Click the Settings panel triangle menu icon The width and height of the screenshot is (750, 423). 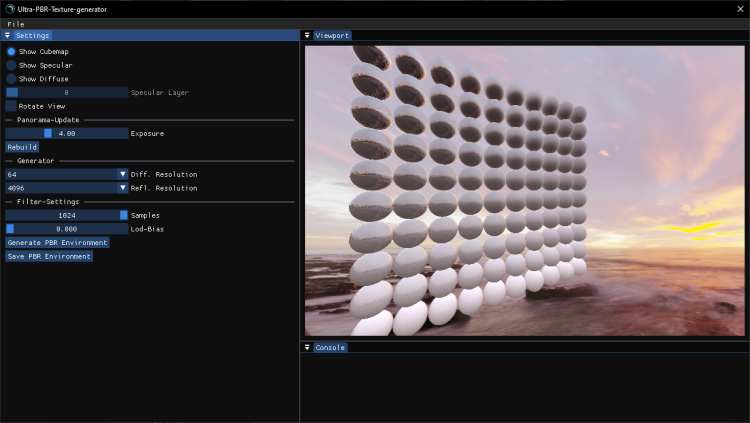[7, 35]
